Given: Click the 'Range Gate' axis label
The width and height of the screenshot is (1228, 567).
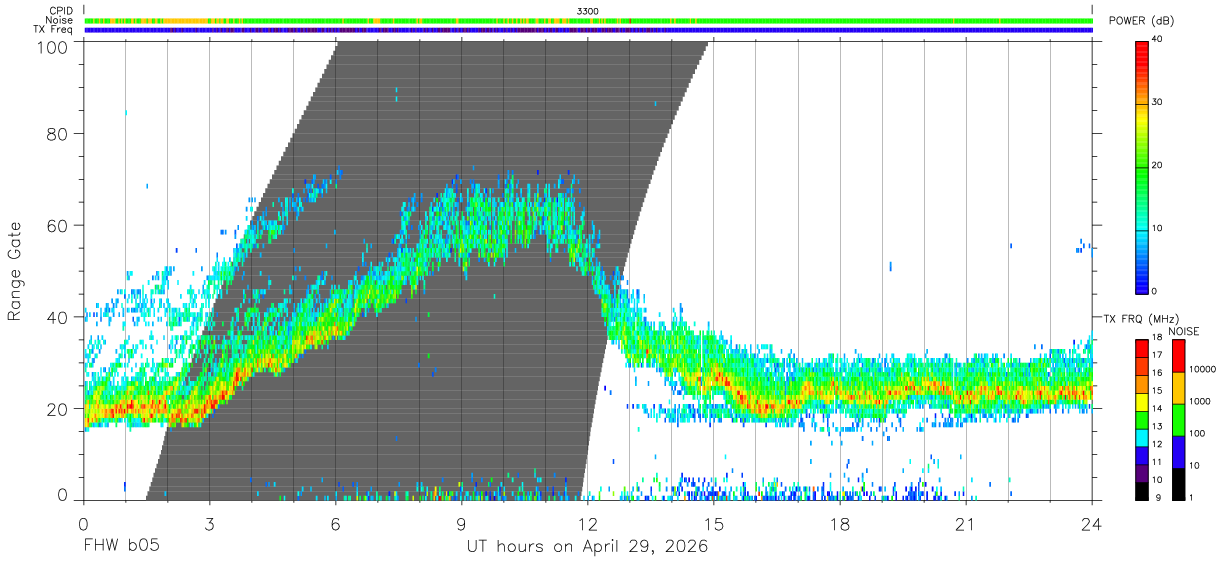Looking at the screenshot, I should (15, 271).
